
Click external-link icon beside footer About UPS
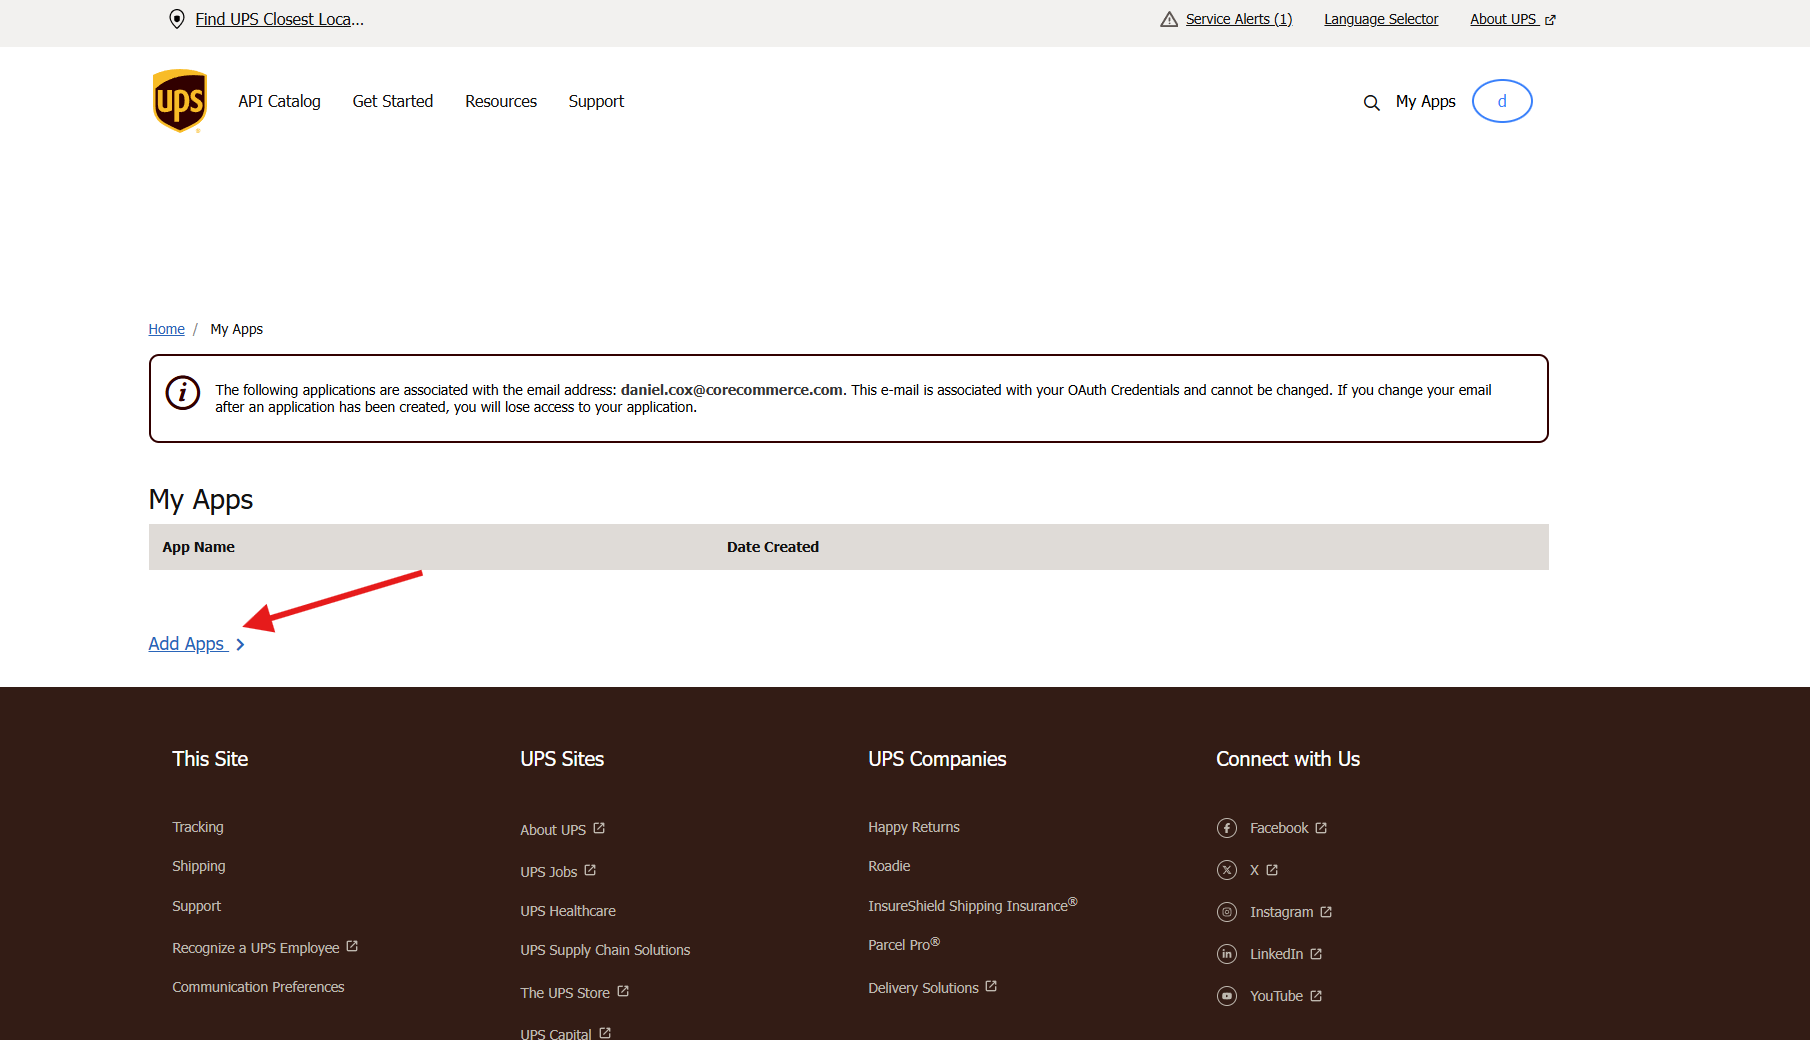[599, 828]
